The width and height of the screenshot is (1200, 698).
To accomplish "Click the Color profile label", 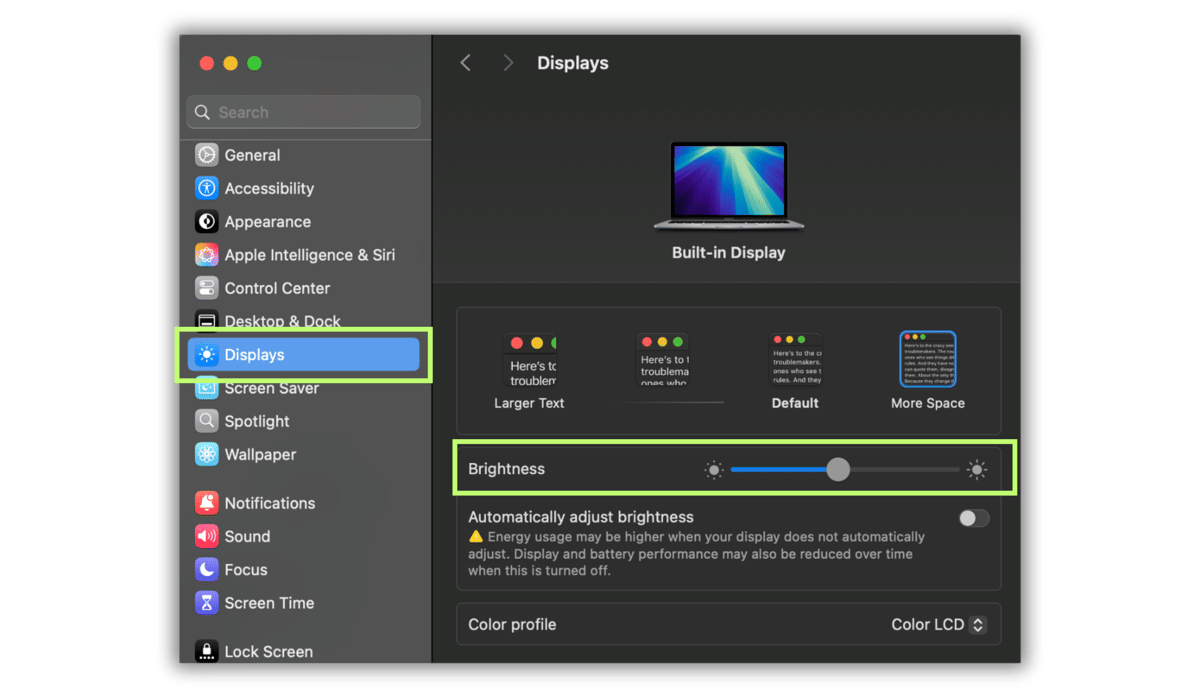I will [512, 625].
